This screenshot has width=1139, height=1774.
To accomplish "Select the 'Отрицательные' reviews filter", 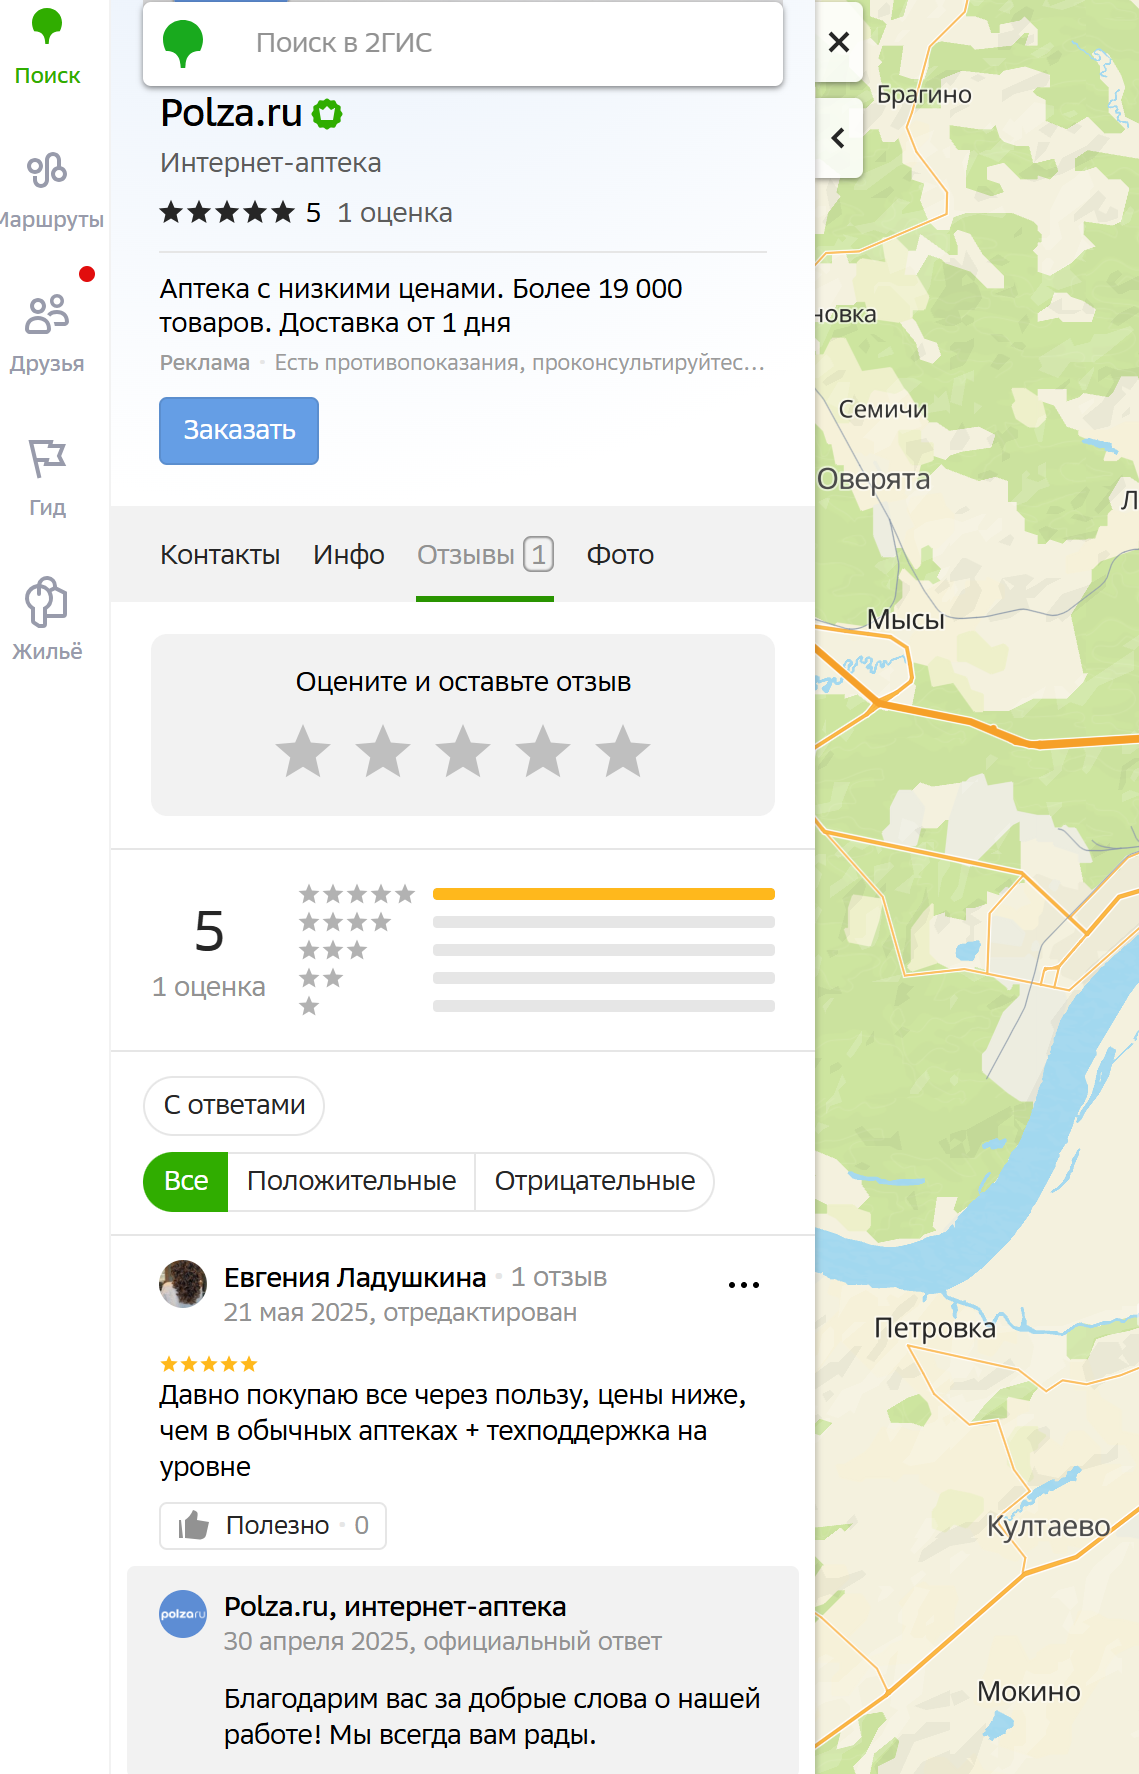I will (x=594, y=1182).
